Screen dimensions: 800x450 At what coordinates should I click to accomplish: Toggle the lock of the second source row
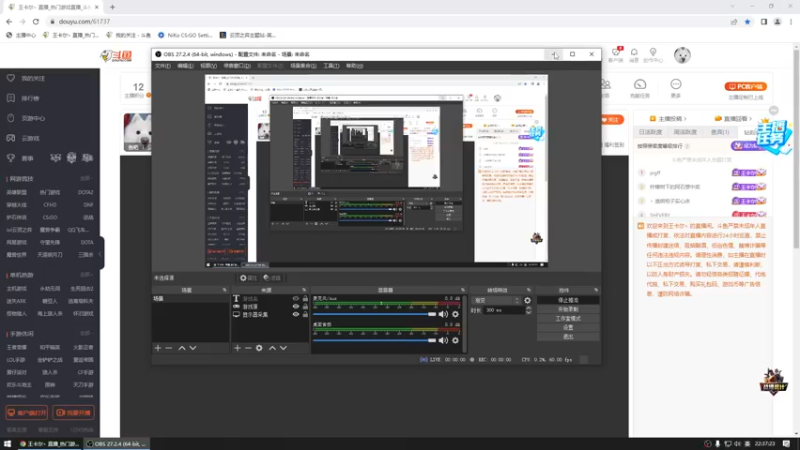(x=305, y=307)
